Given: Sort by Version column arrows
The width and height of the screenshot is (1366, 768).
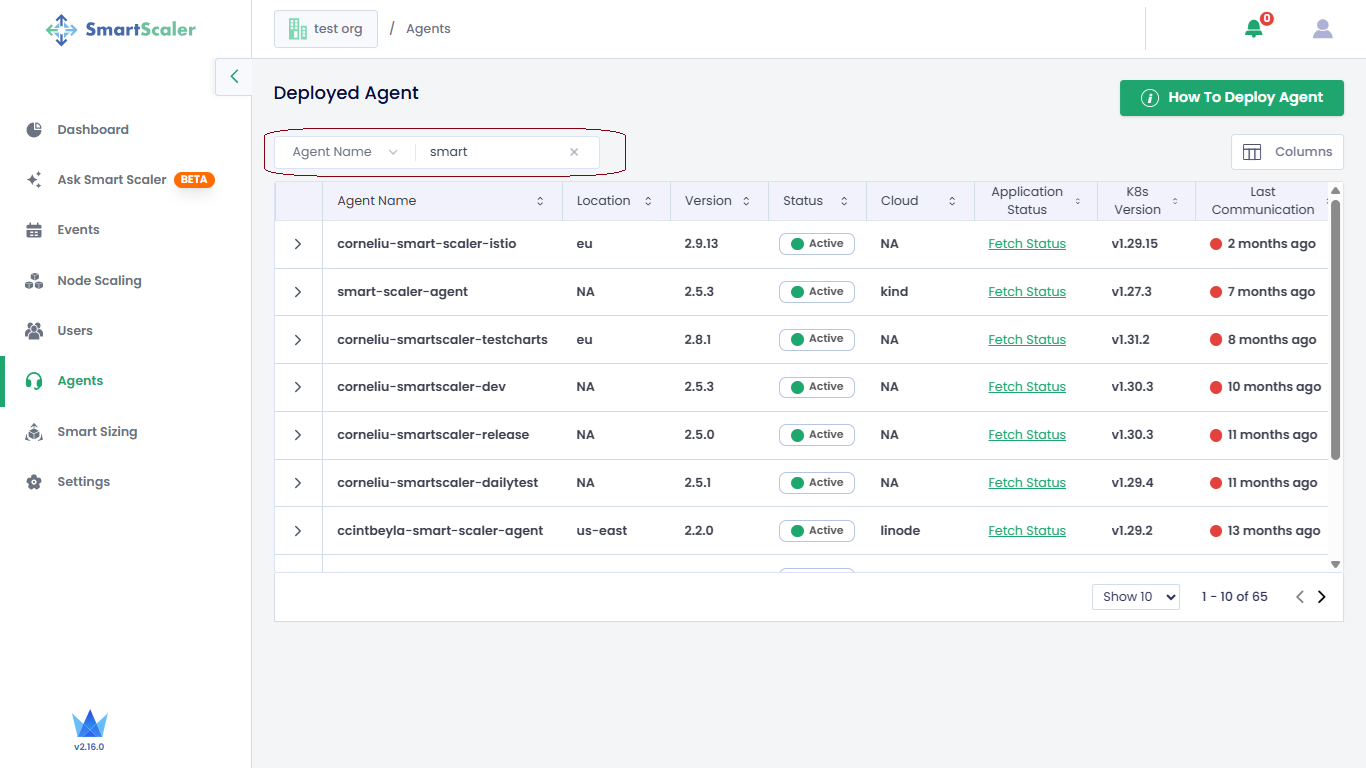Looking at the screenshot, I should tap(746, 201).
